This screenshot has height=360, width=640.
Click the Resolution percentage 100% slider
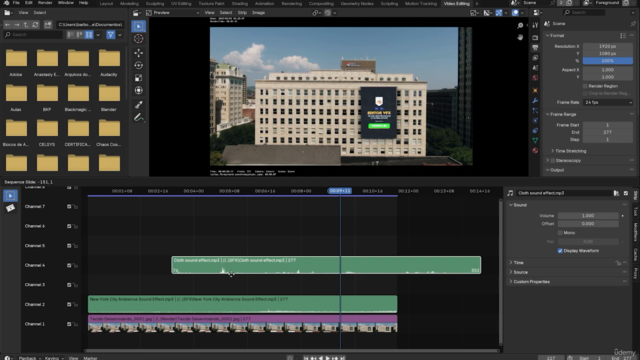pyautogui.click(x=608, y=61)
